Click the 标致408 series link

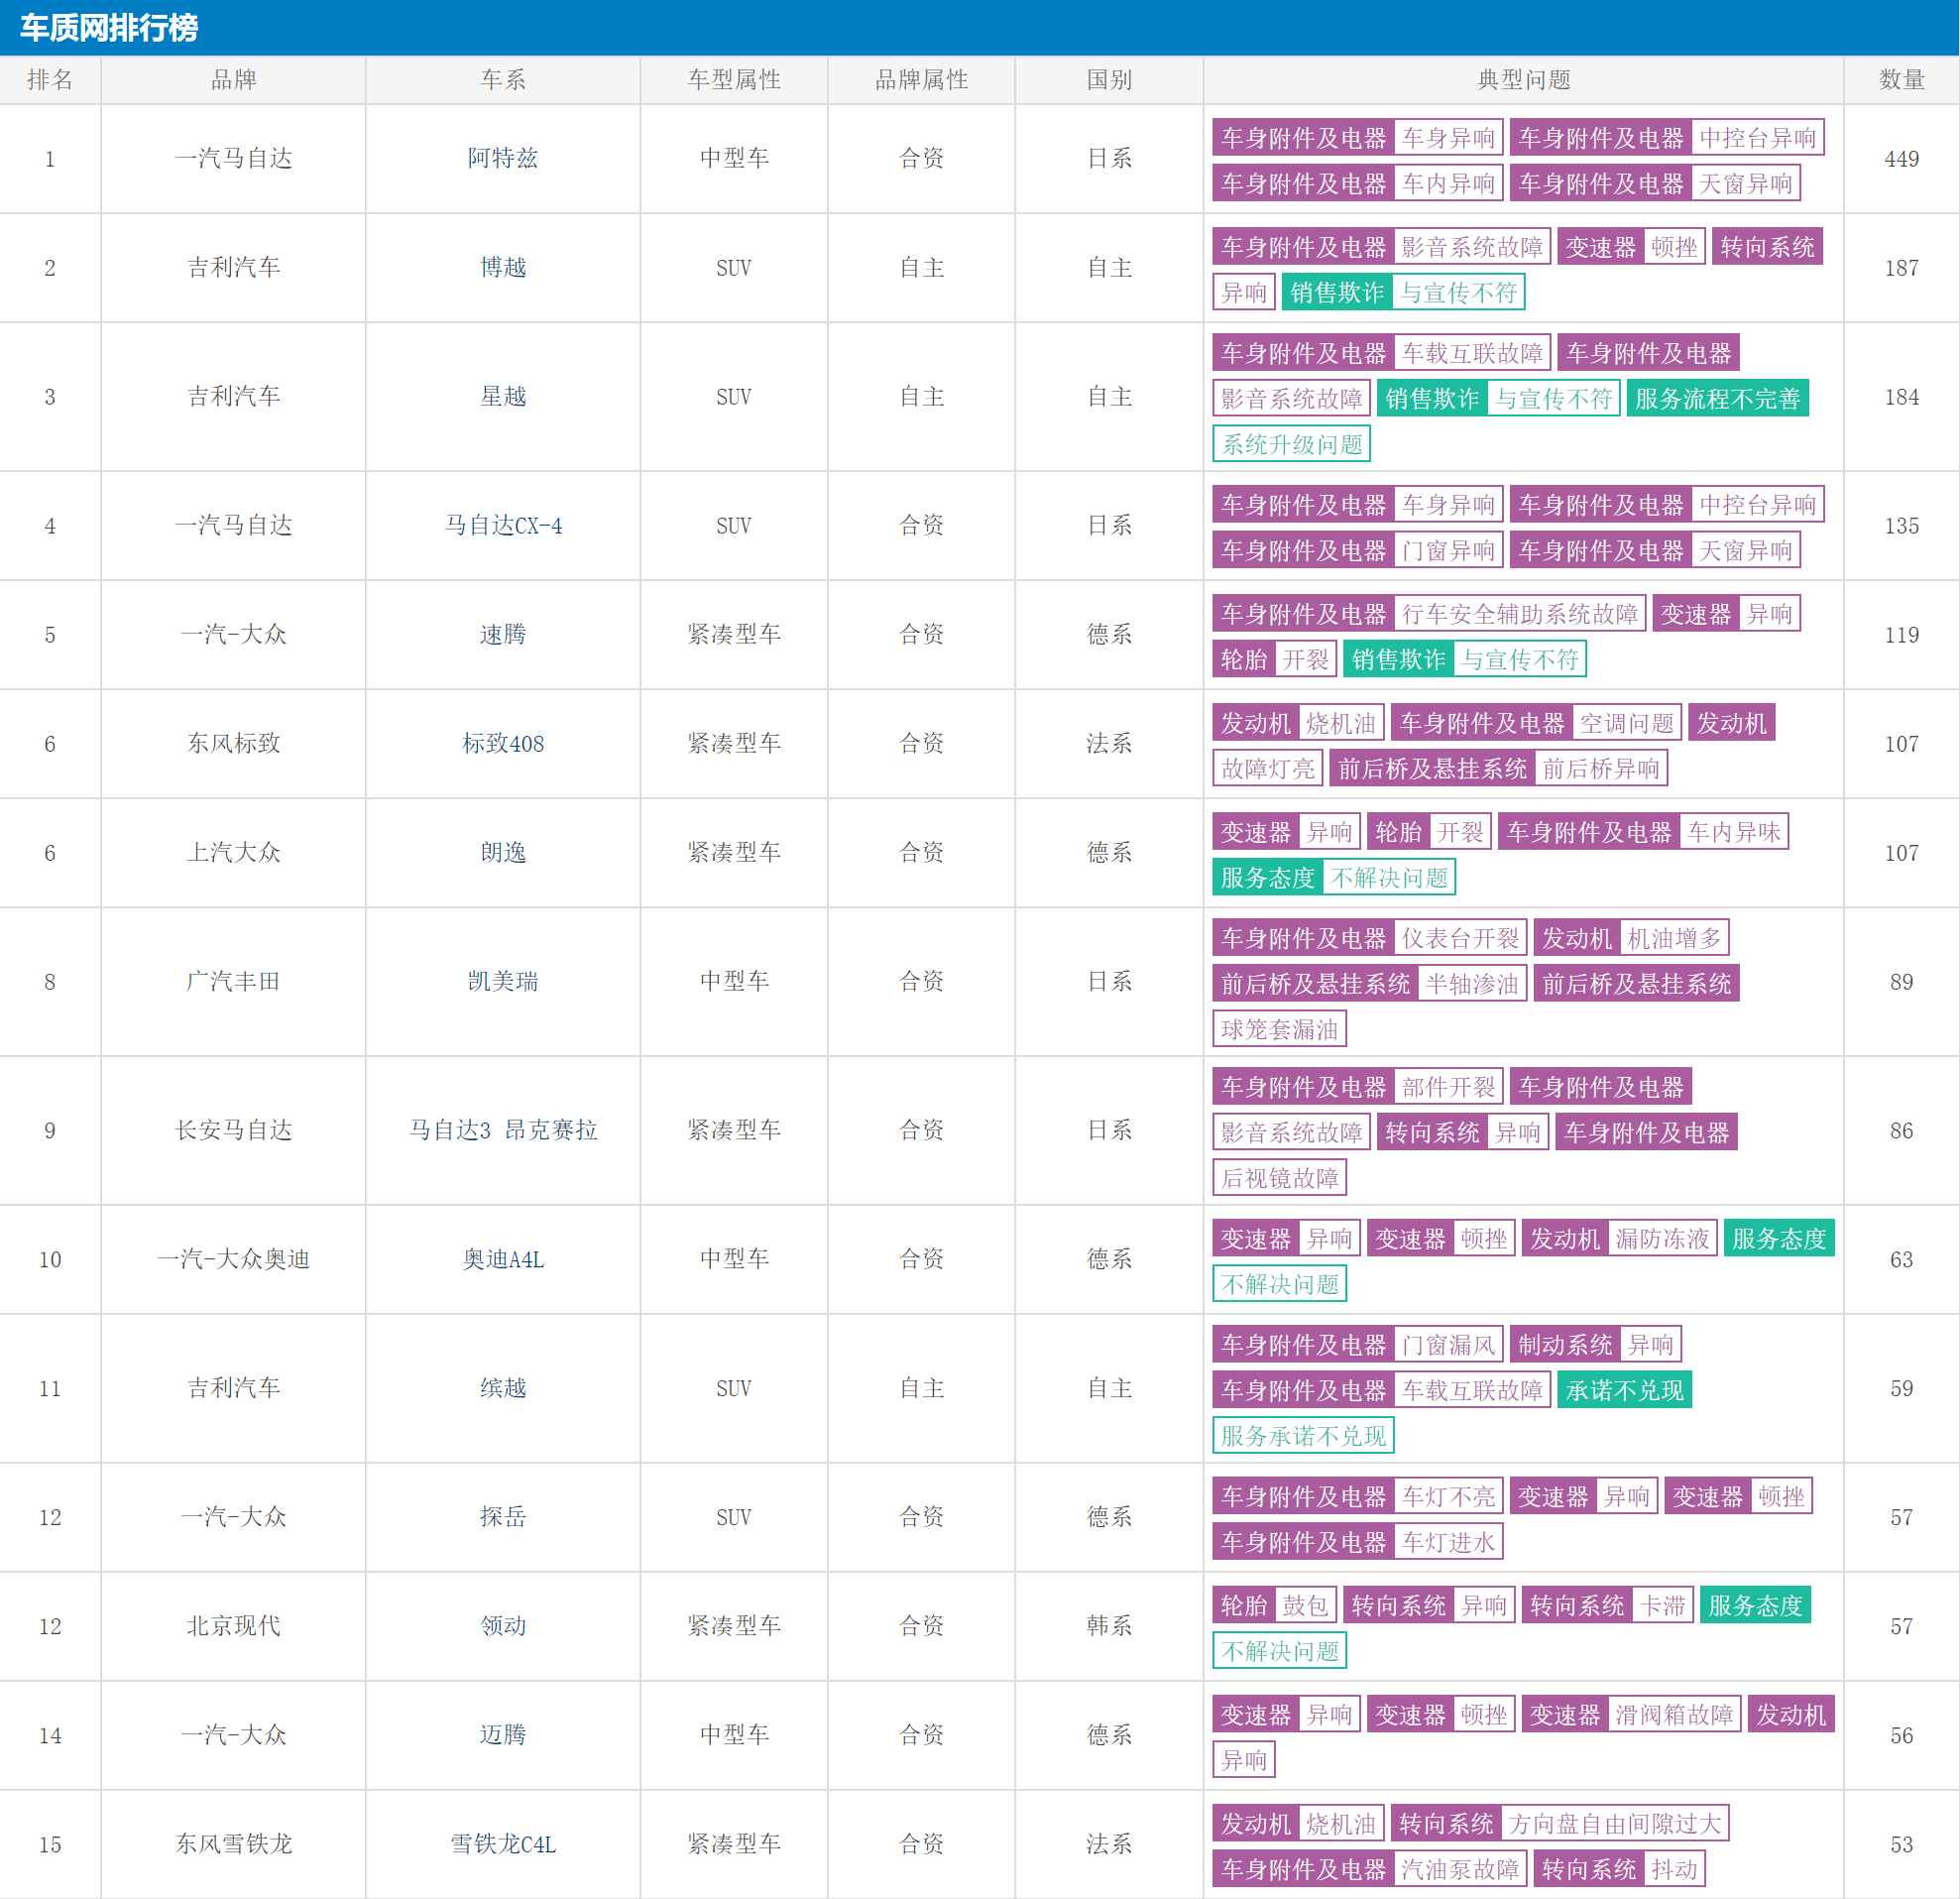pyautogui.click(x=502, y=743)
